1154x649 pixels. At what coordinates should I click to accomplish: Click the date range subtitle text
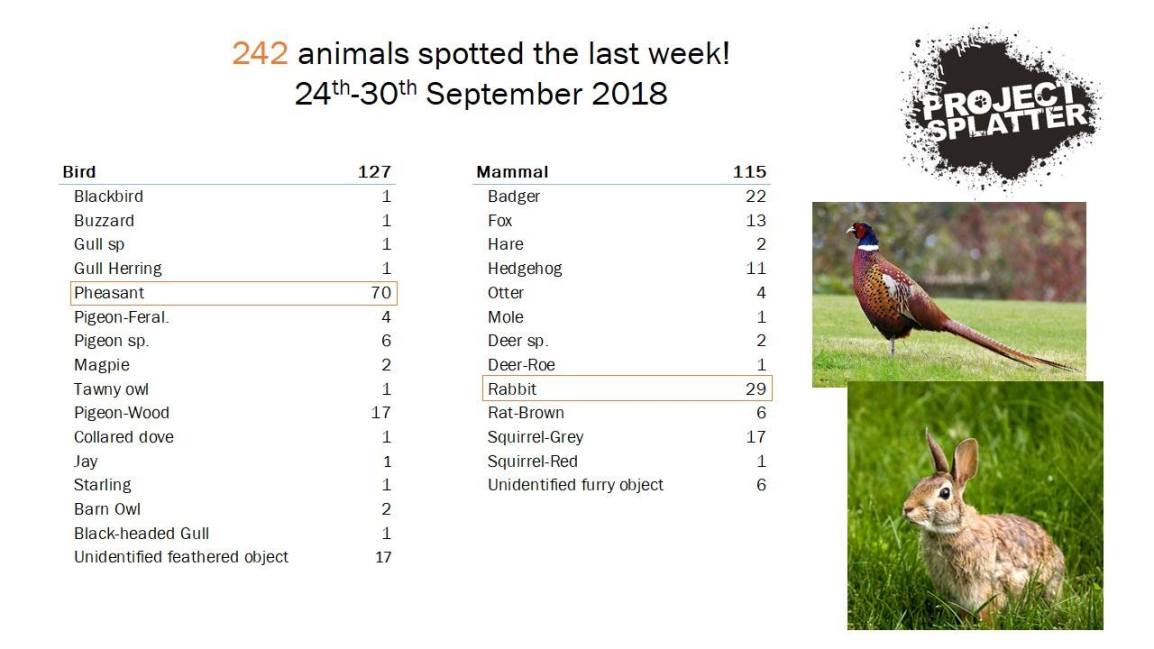coord(480,94)
